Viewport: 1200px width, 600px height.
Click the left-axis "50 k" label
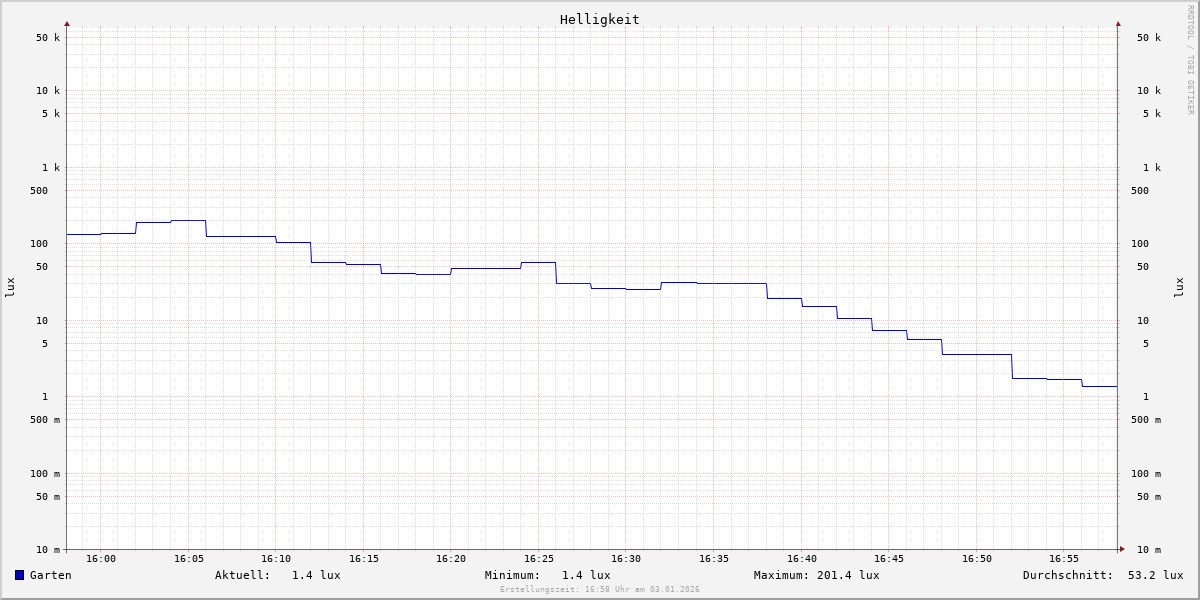point(48,38)
